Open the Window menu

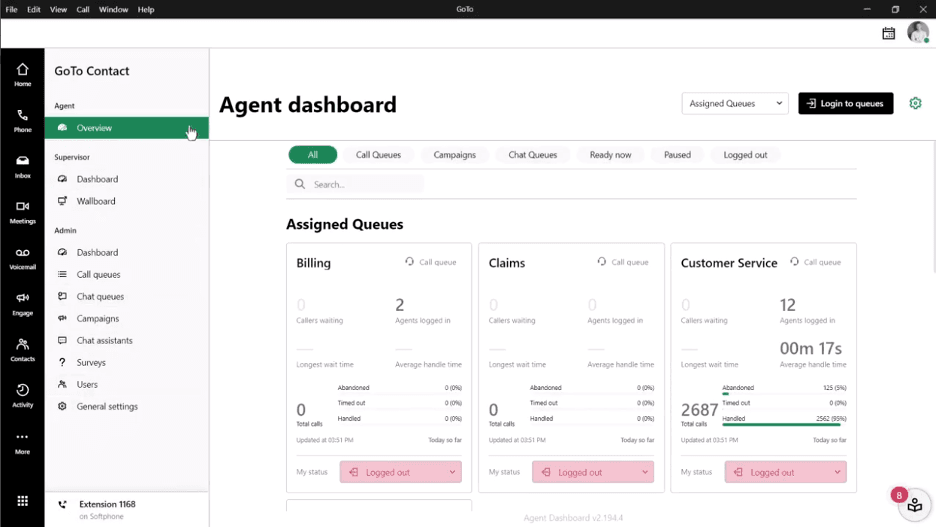[113, 10]
